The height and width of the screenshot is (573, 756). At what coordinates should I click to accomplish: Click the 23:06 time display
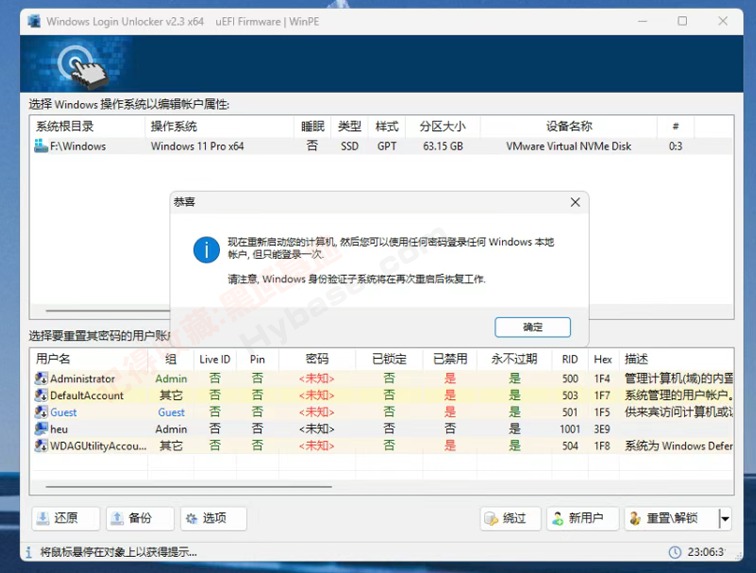point(706,552)
